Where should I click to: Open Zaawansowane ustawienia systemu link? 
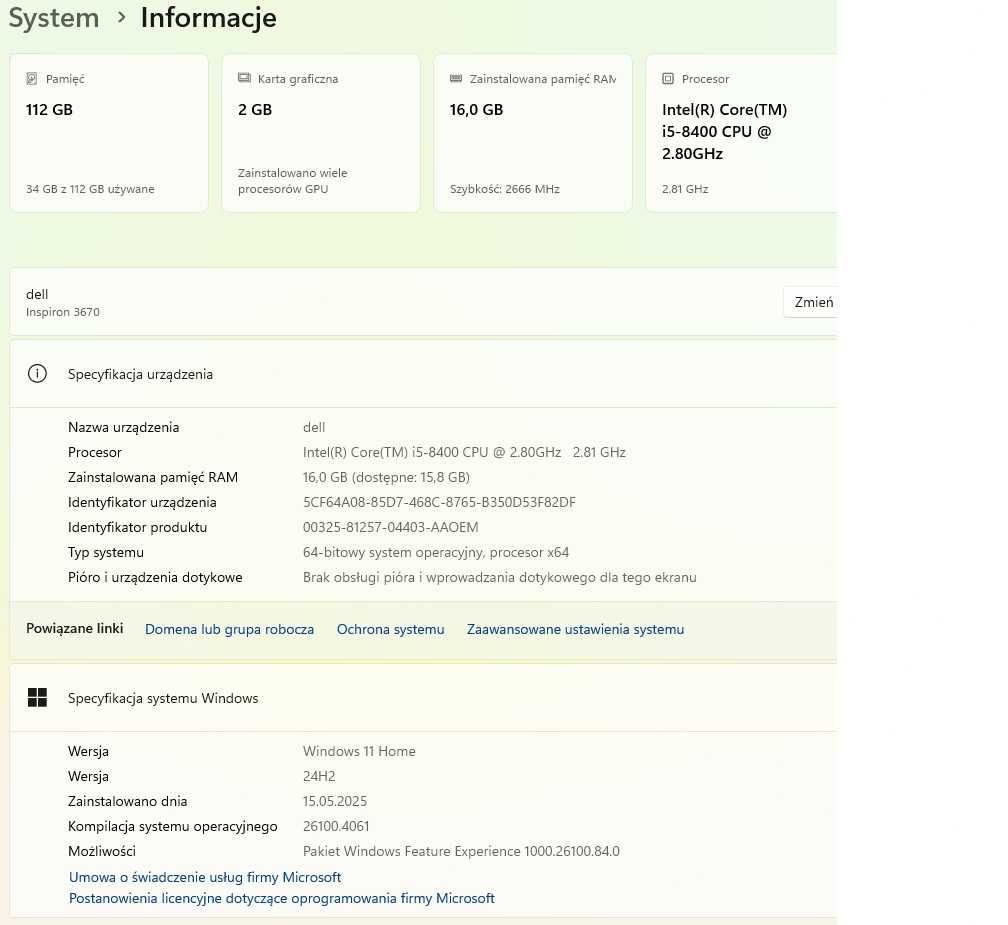pyautogui.click(x=575, y=629)
